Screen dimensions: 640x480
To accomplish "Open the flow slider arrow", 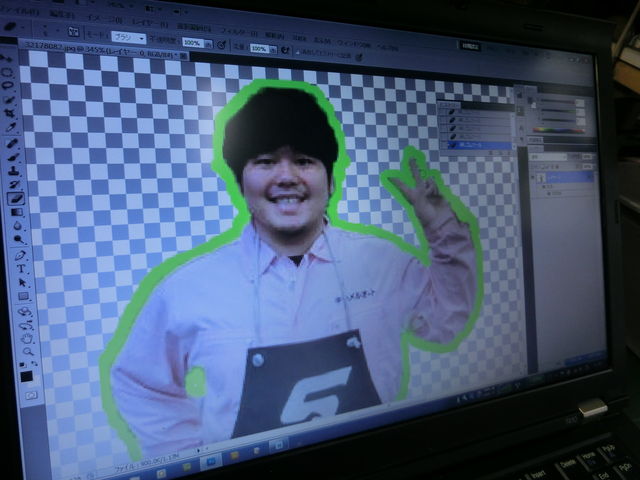I will pos(273,49).
